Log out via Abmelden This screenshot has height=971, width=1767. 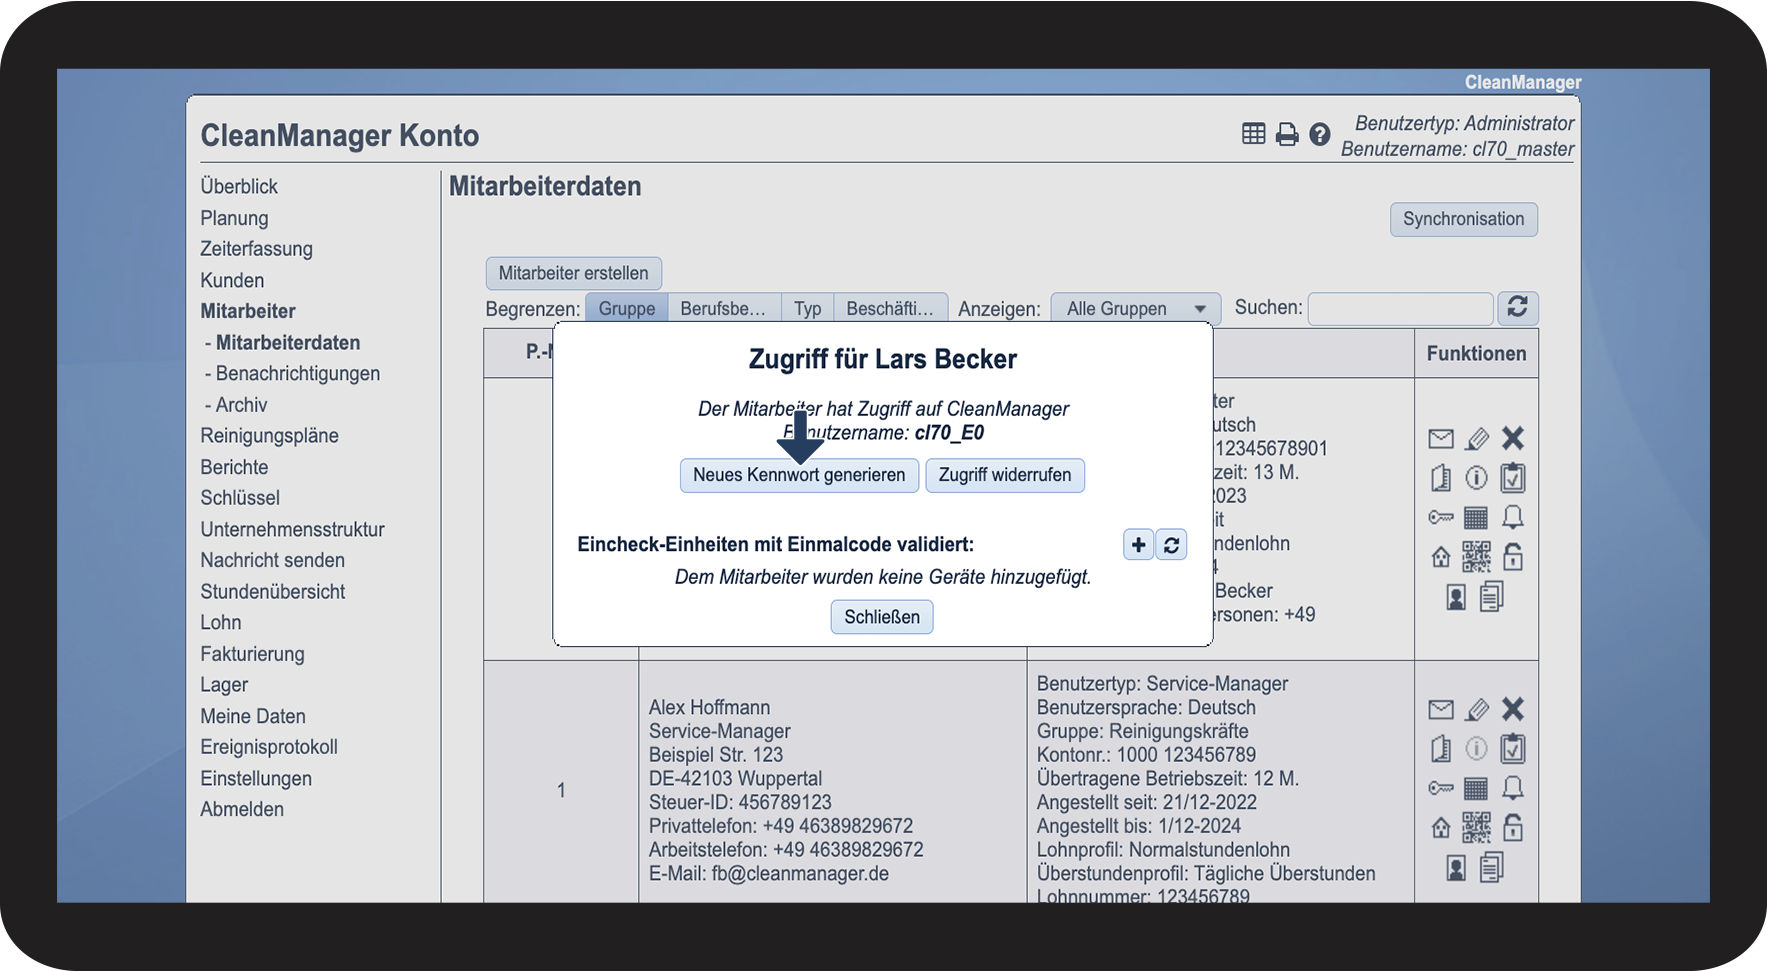pos(242,809)
